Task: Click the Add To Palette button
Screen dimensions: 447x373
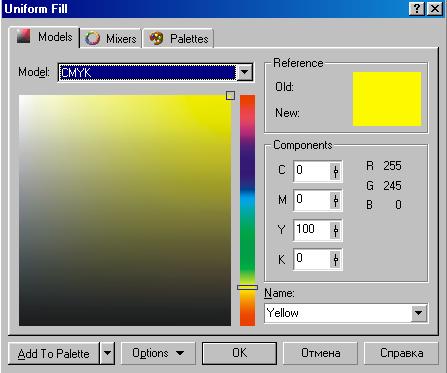Action: pyautogui.click(x=54, y=353)
